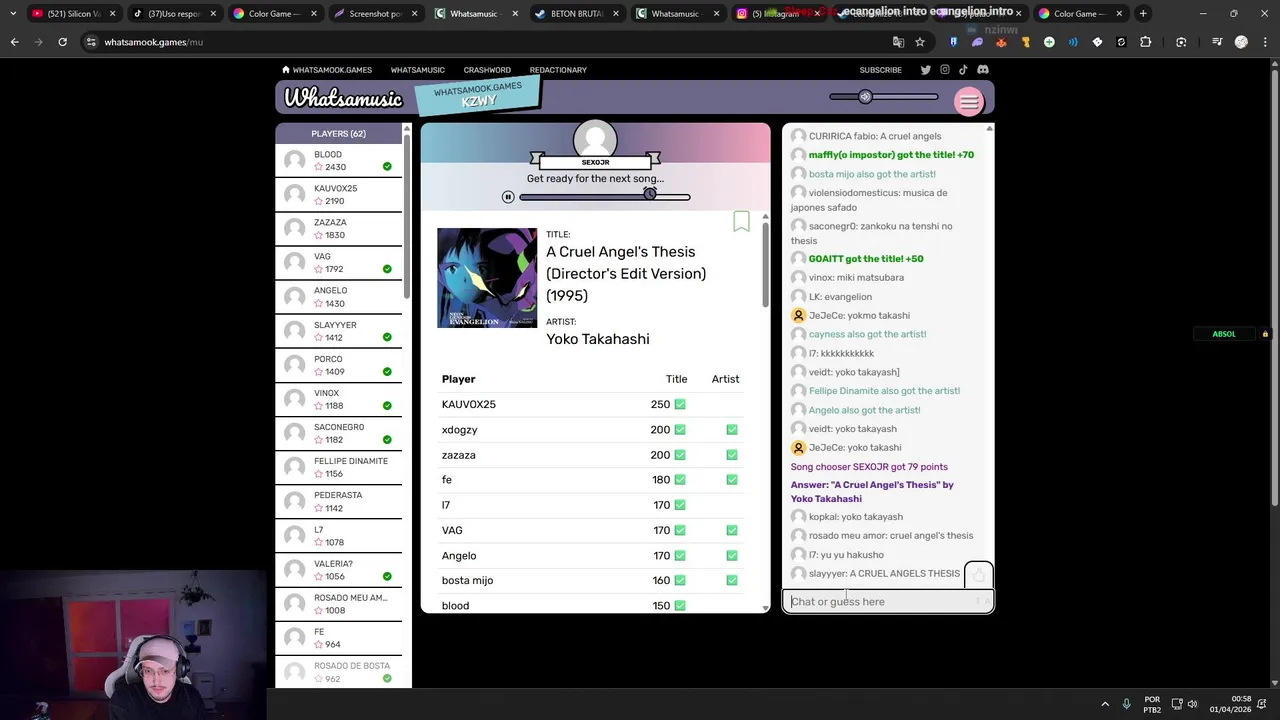1280x720 pixels.
Task: Pause the song with the pause button
Action: [x=508, y=197]
